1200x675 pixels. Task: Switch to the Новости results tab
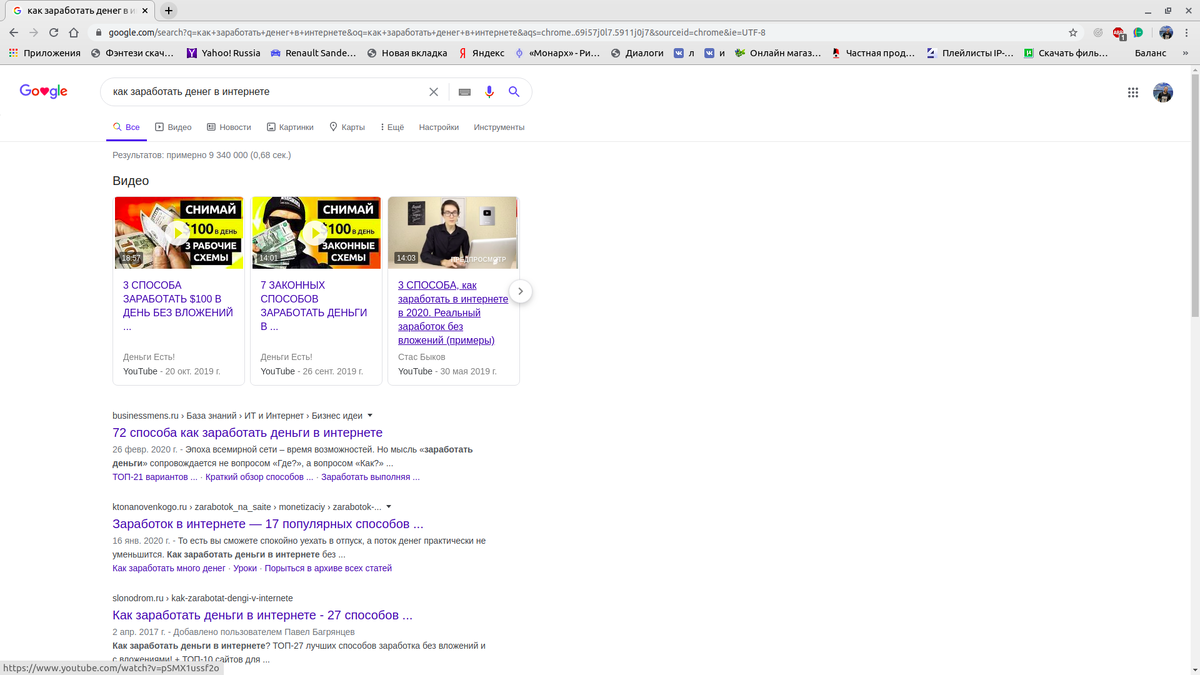229,127
